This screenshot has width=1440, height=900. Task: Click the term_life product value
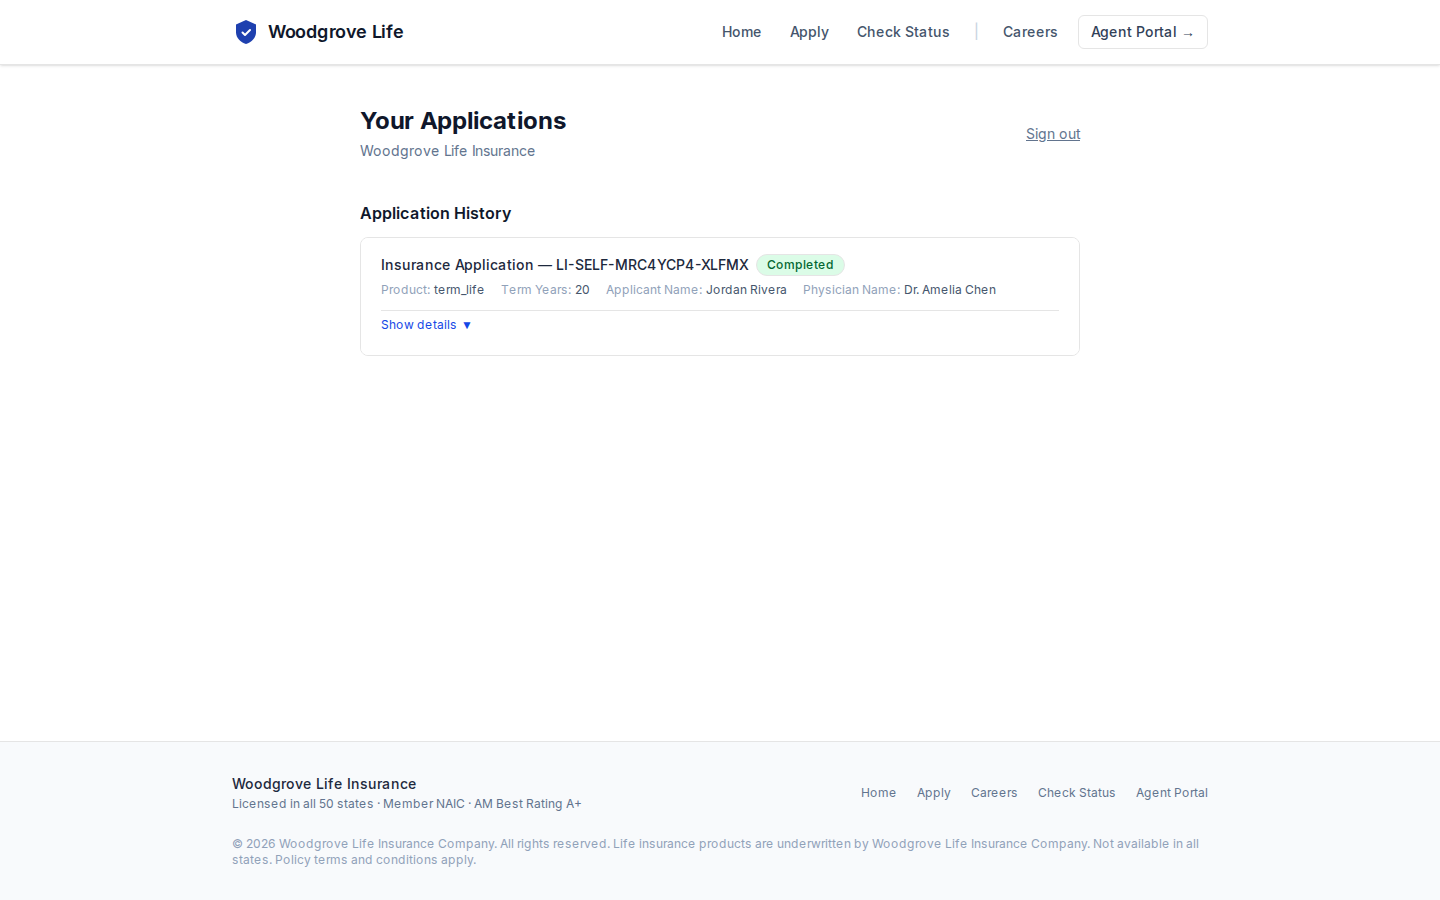click(459, 290)
